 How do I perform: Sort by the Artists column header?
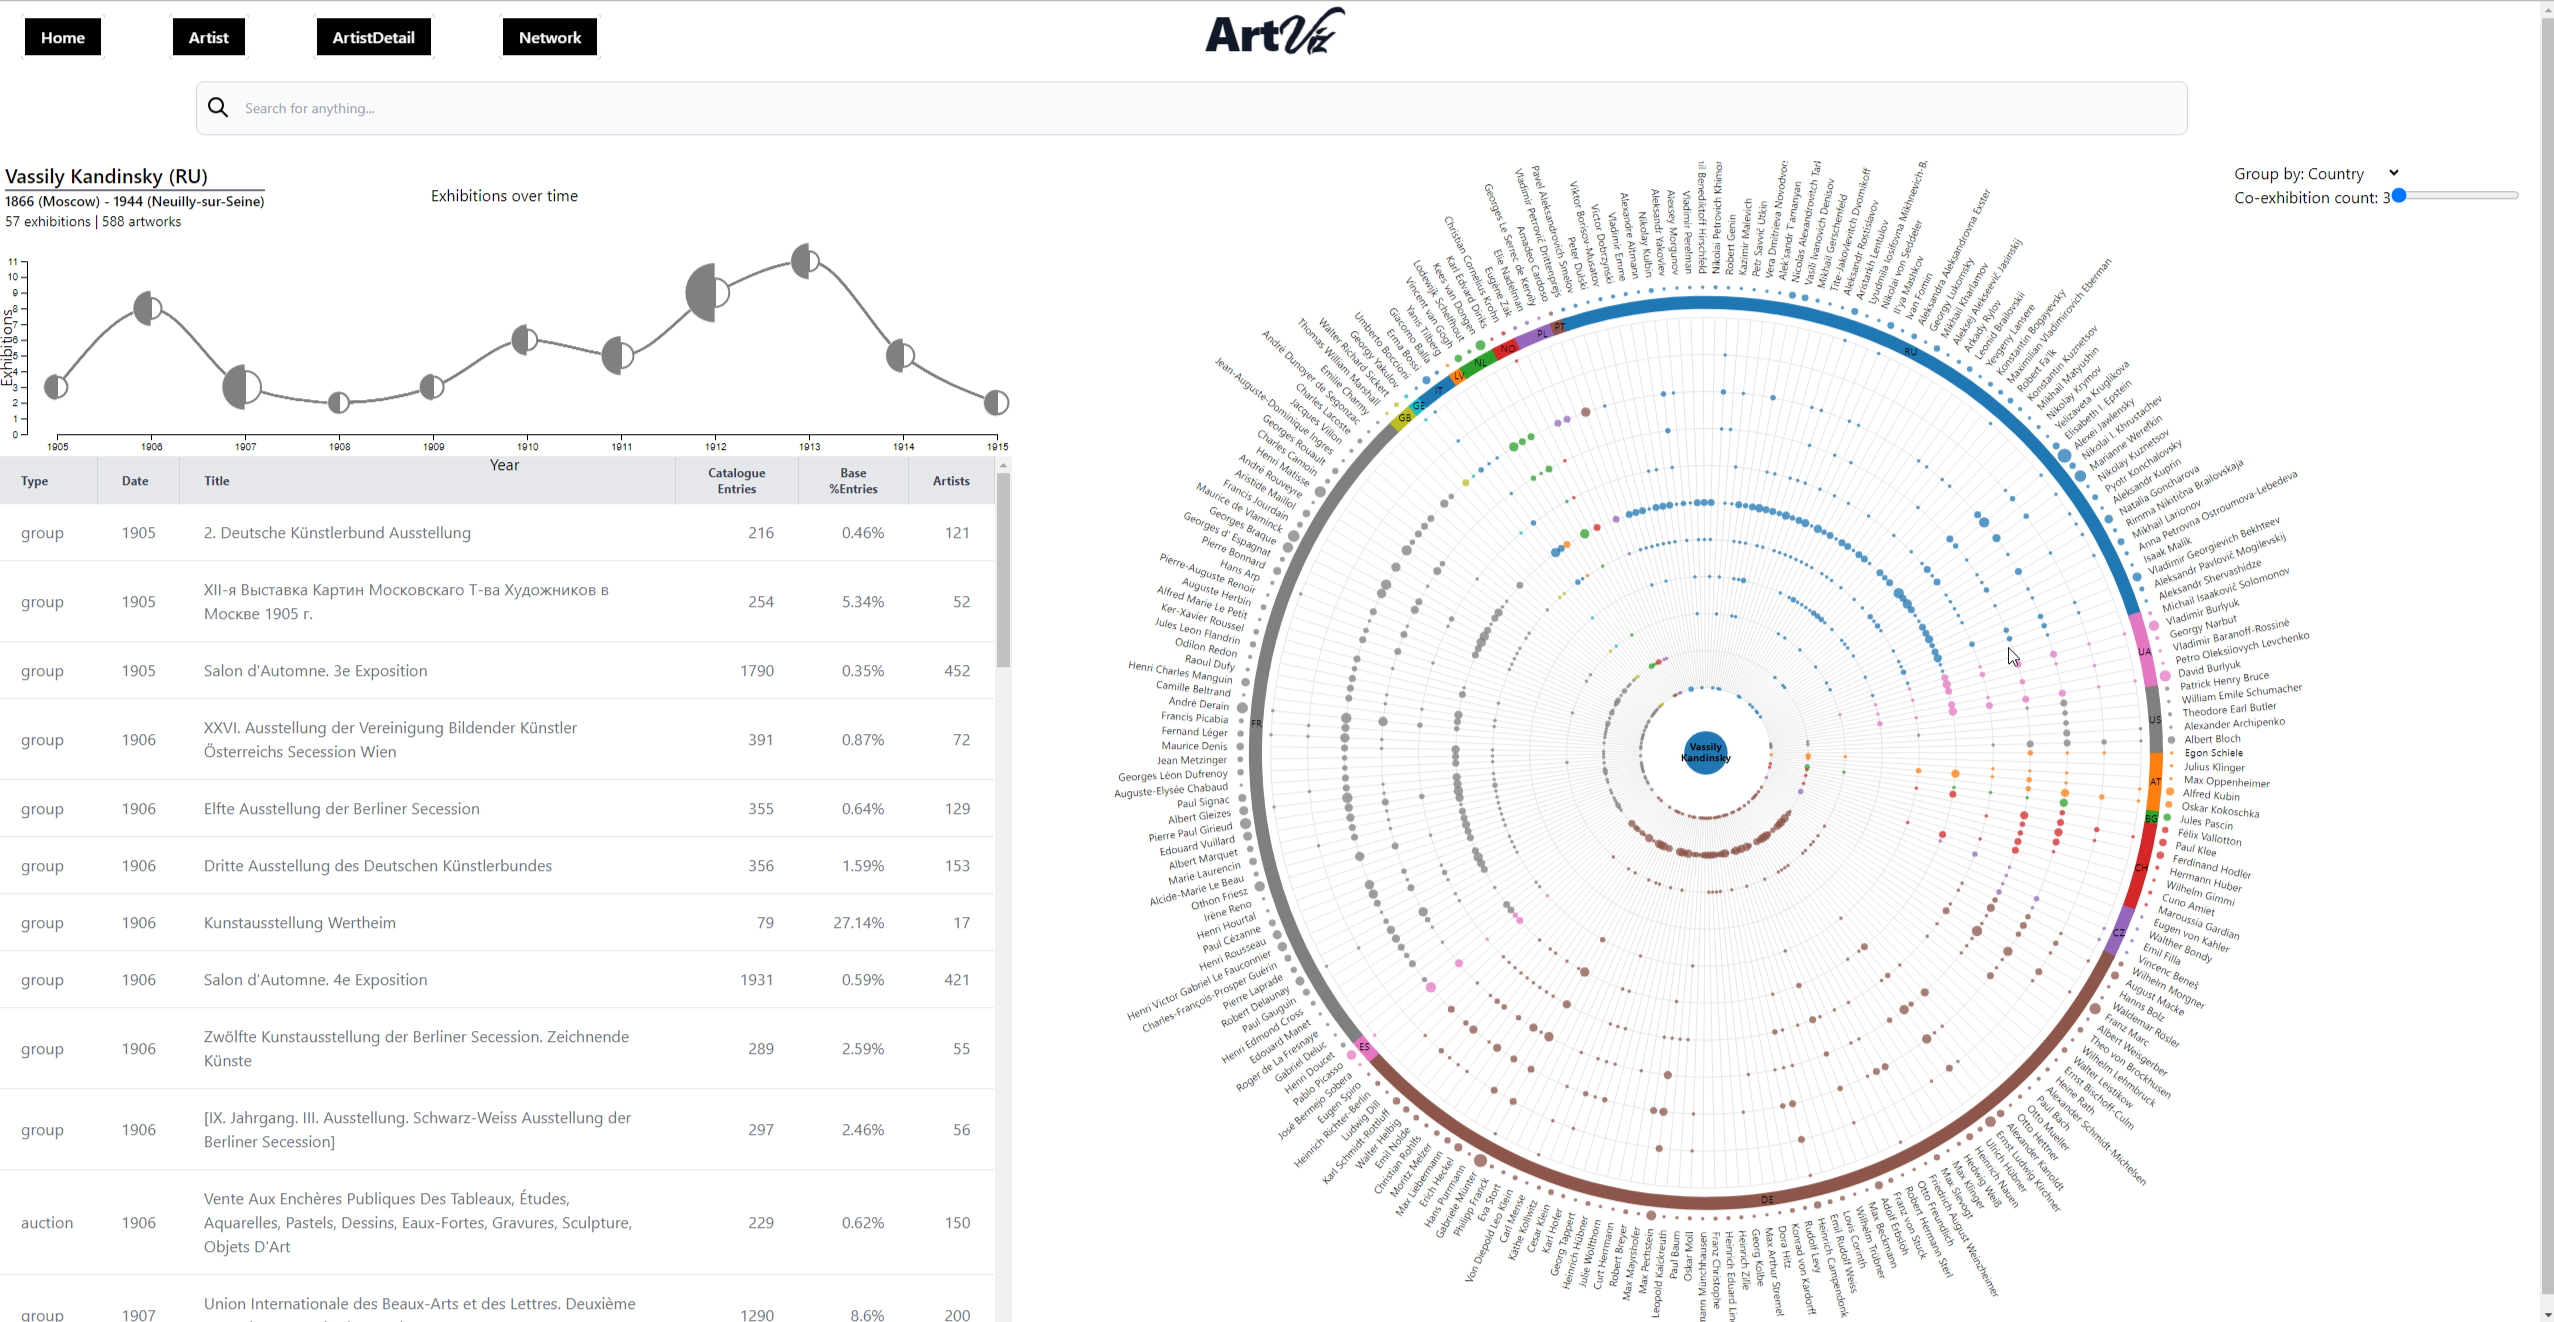click(x=951, y=481)
